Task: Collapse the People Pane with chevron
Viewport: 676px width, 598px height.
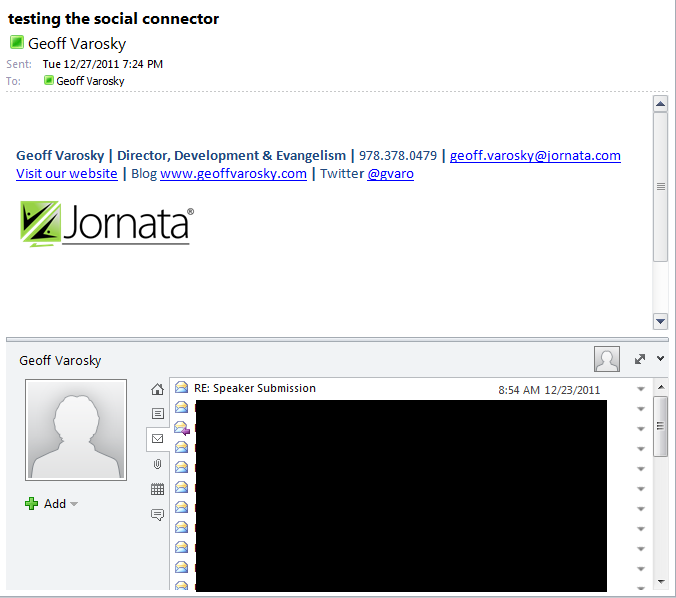Action: [x=661, y=359]
